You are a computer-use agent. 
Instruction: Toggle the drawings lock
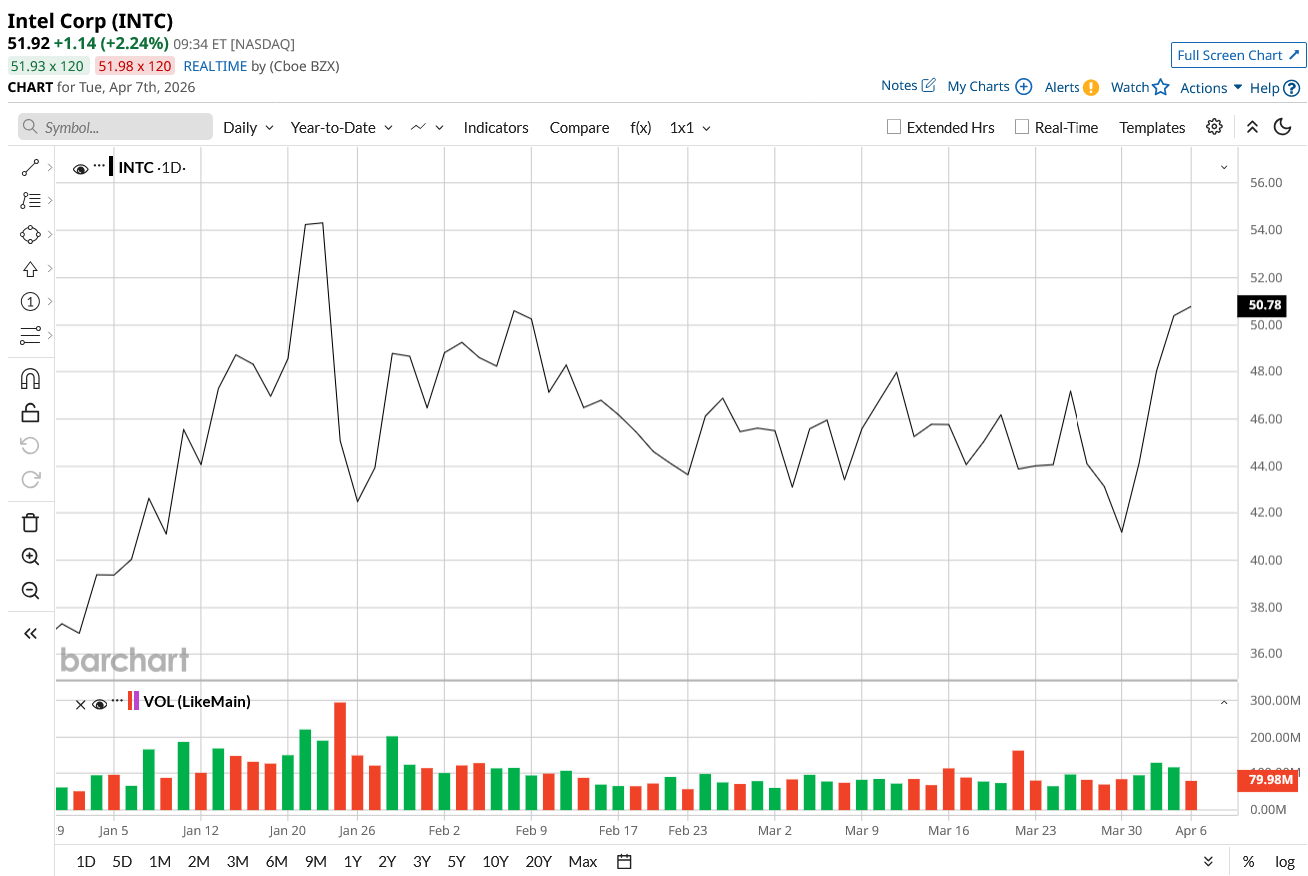coord(30,412)
